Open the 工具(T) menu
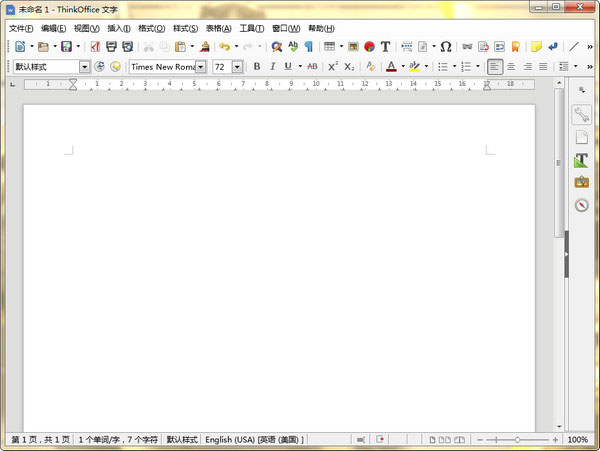600x451 pixels. (x=252, y=28)
